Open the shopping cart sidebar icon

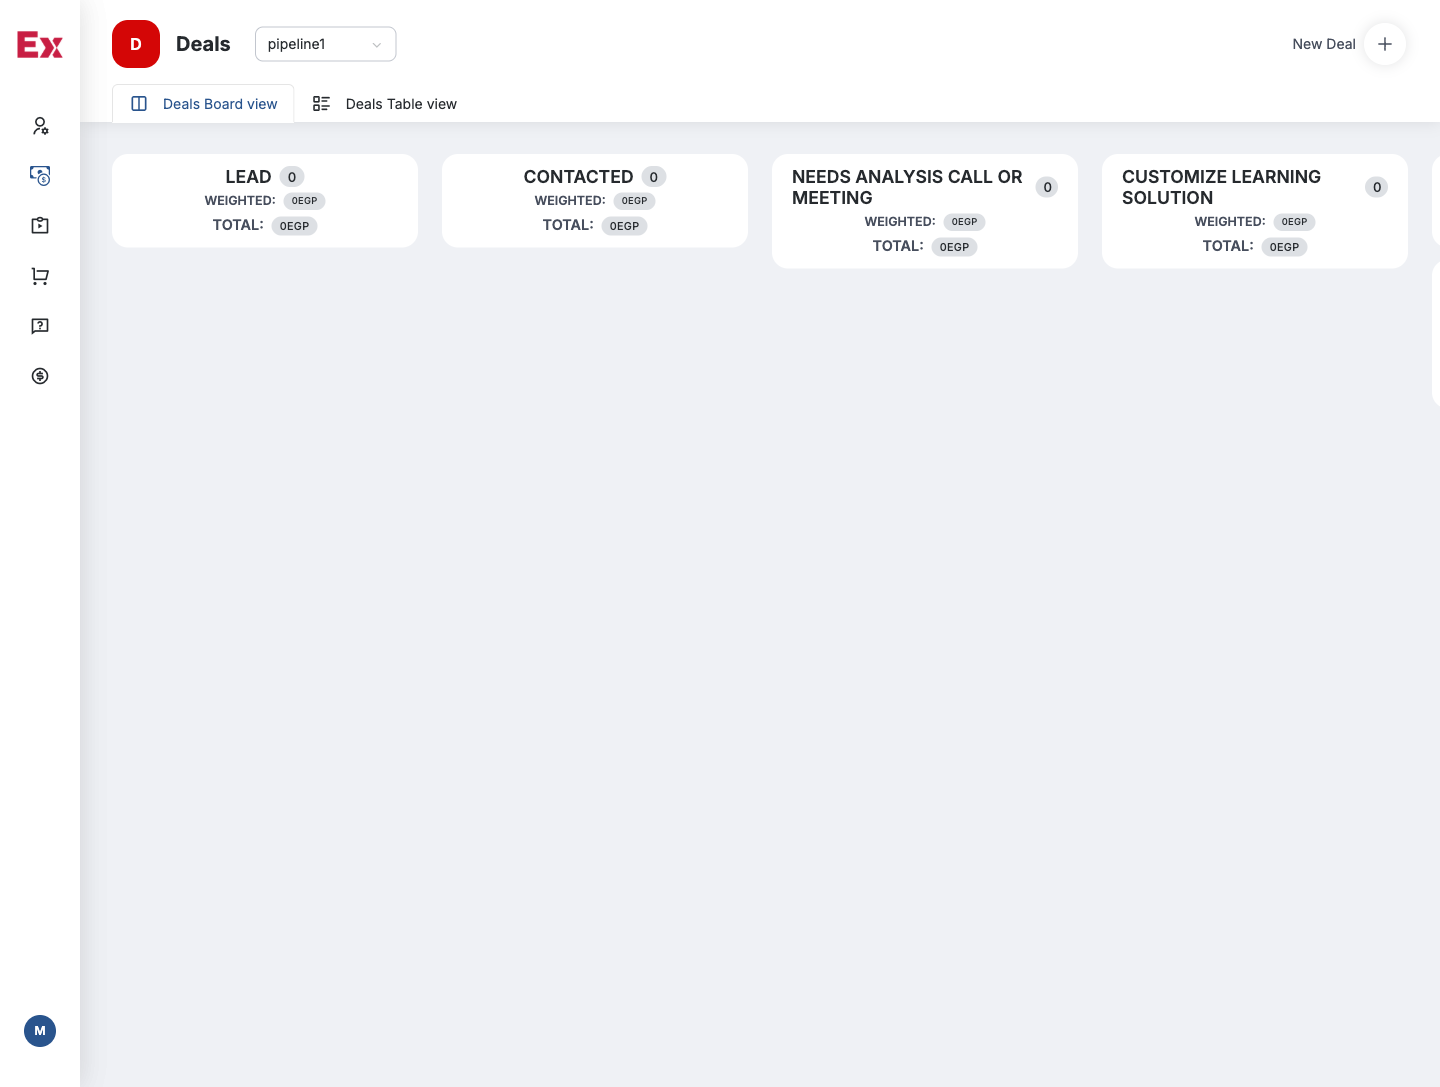pos(40,276)
